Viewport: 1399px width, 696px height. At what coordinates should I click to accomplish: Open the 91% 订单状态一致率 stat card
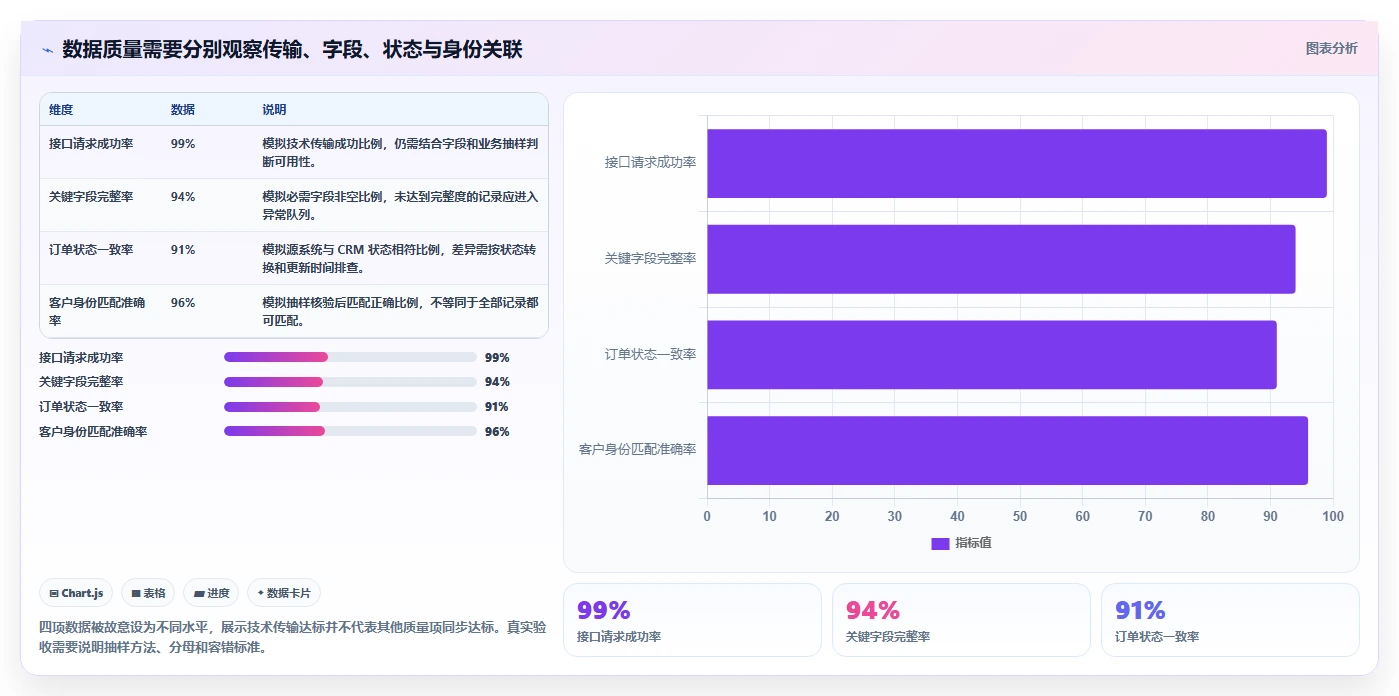1230,620
